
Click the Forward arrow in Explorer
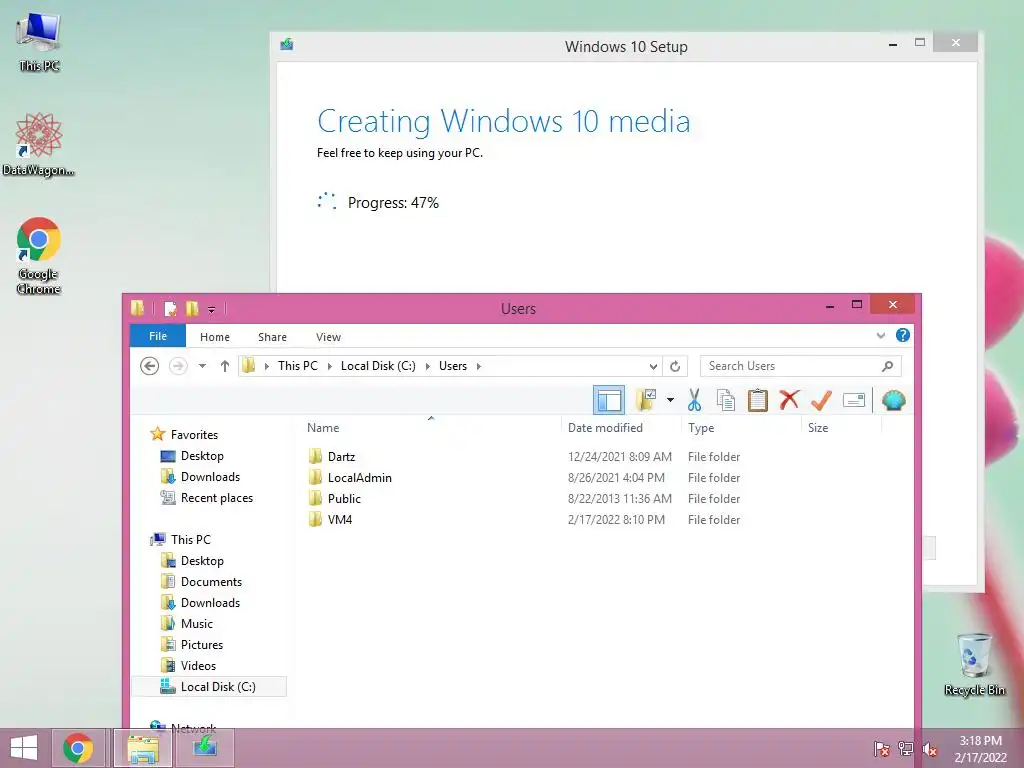(178, 366)
